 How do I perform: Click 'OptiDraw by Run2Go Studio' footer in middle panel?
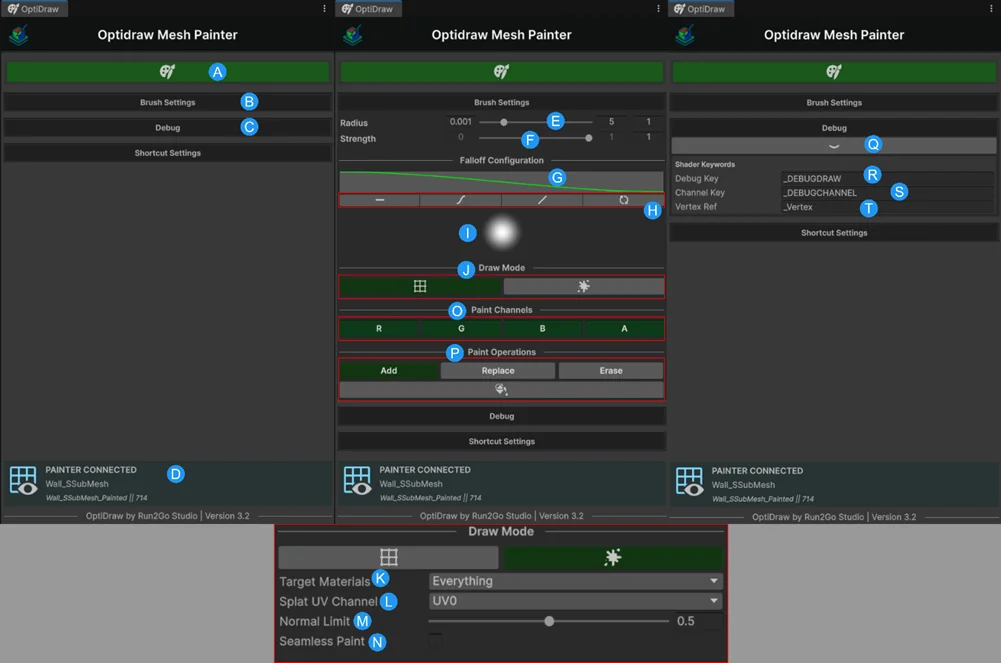coord(475,516)
